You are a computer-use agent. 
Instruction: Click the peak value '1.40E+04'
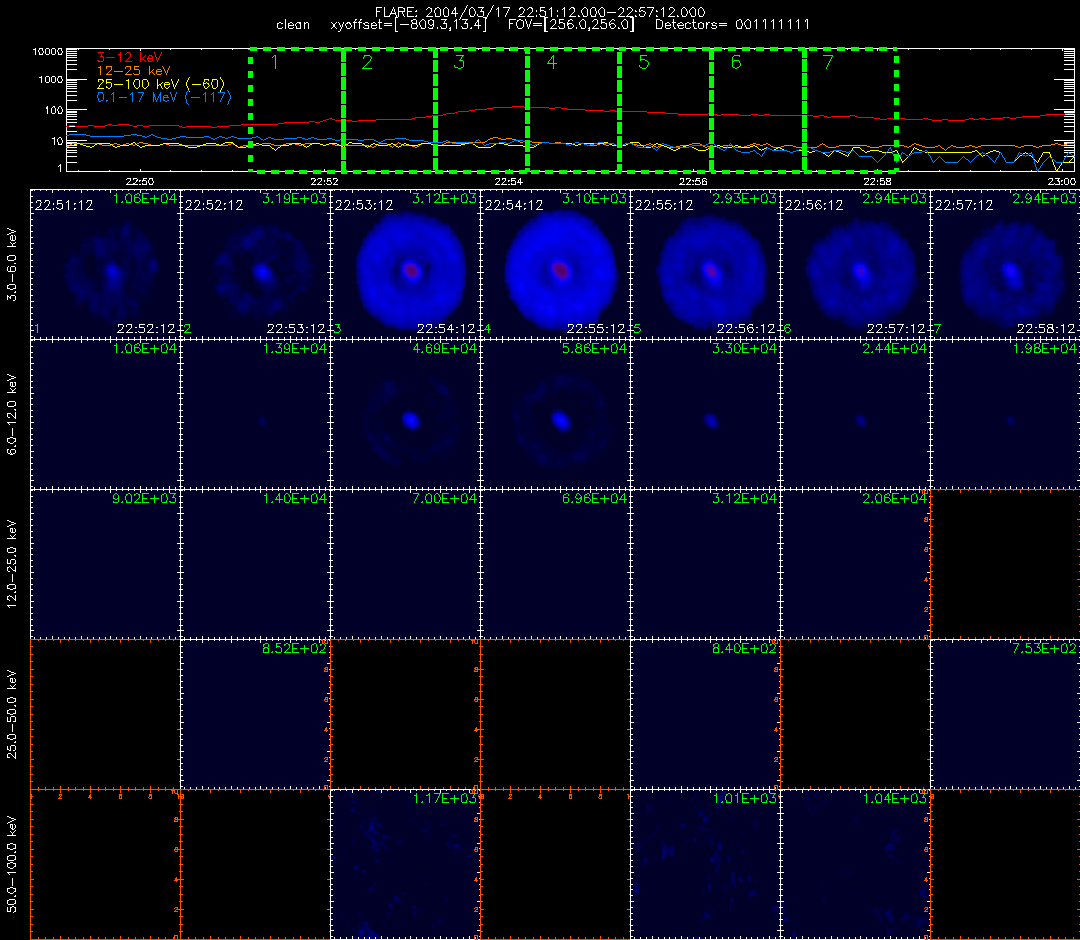pos(294,498)
